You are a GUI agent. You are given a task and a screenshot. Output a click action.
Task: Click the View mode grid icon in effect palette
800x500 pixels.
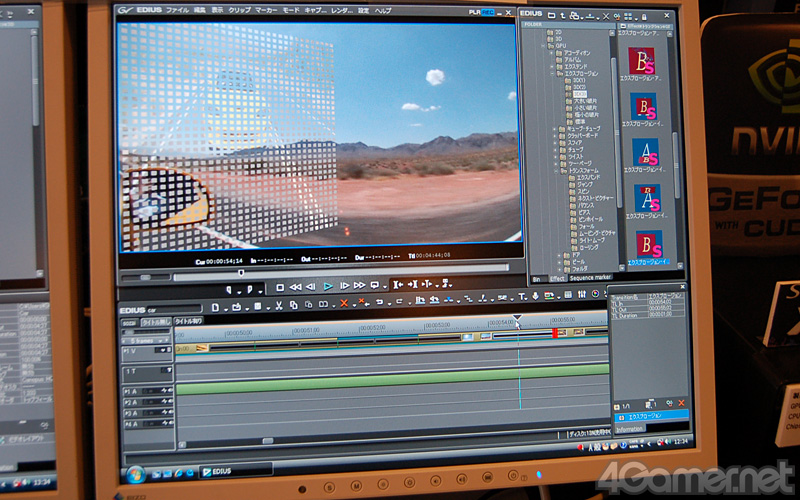coord(629,16)
